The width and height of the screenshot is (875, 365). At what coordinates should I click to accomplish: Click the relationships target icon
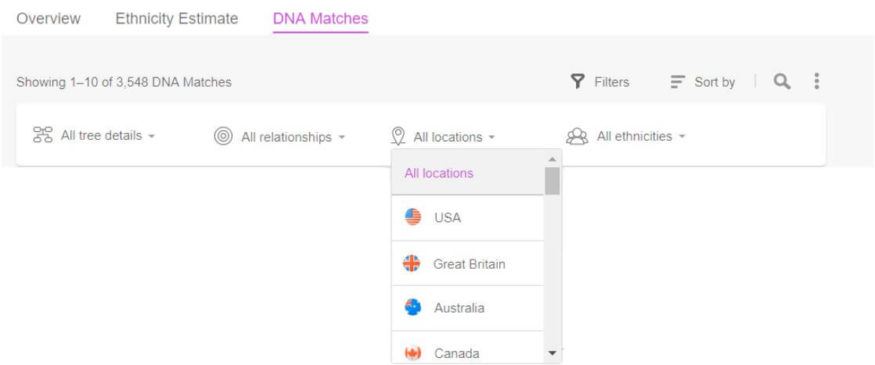223,136
